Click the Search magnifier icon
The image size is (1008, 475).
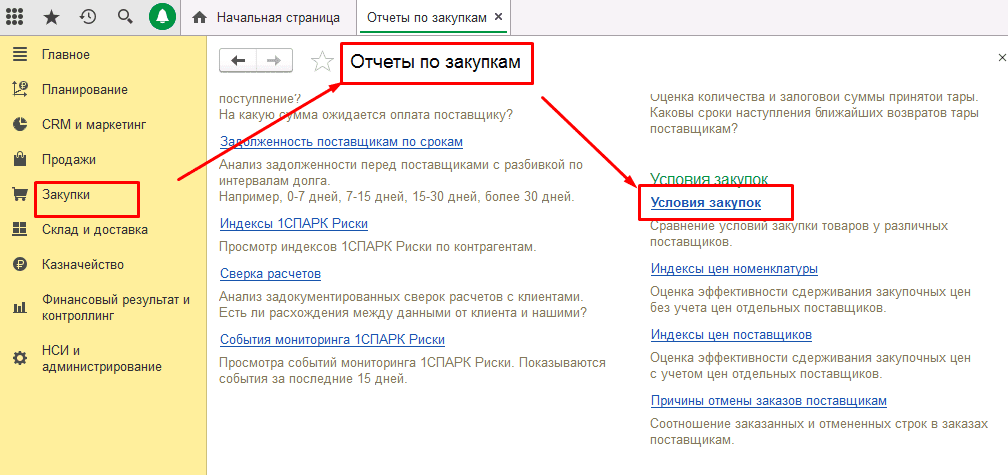125,17
